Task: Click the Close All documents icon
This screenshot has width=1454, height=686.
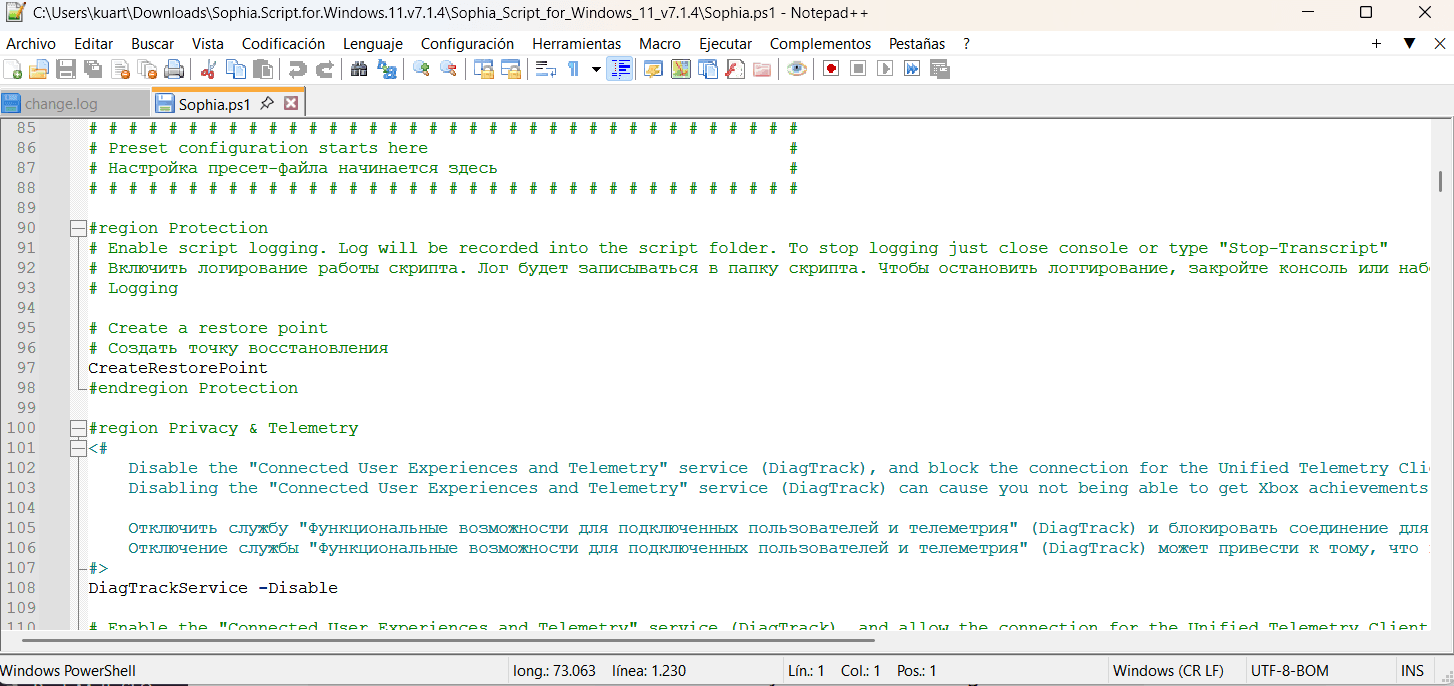Action: 147,69
